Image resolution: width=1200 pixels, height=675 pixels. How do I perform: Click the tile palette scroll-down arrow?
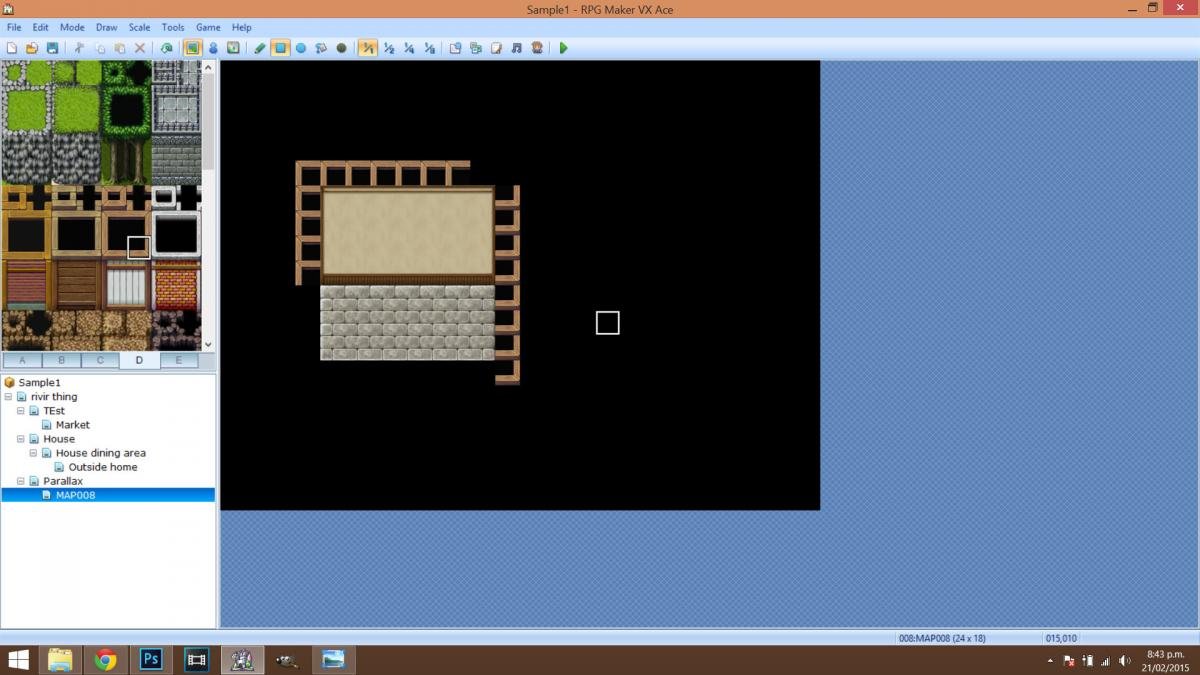point(208,344)
